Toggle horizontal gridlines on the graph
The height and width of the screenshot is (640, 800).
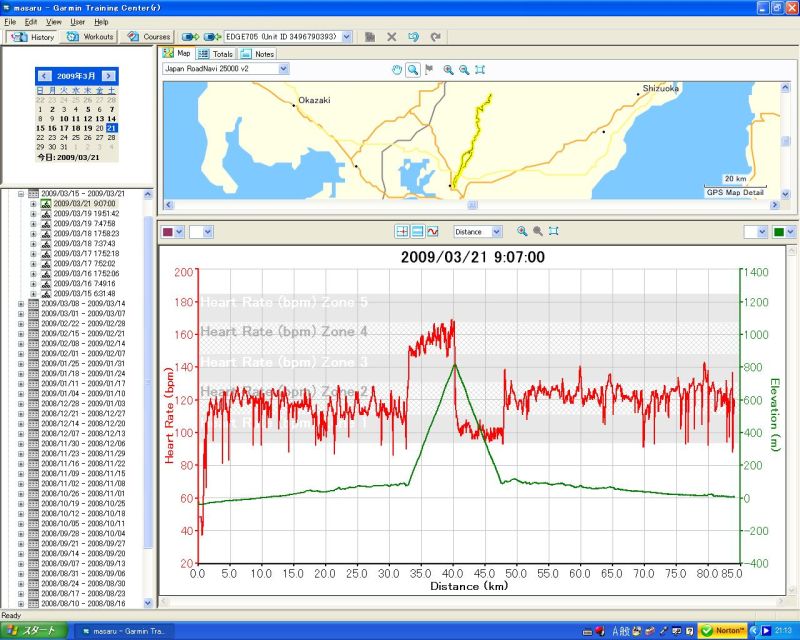point(417,232)
